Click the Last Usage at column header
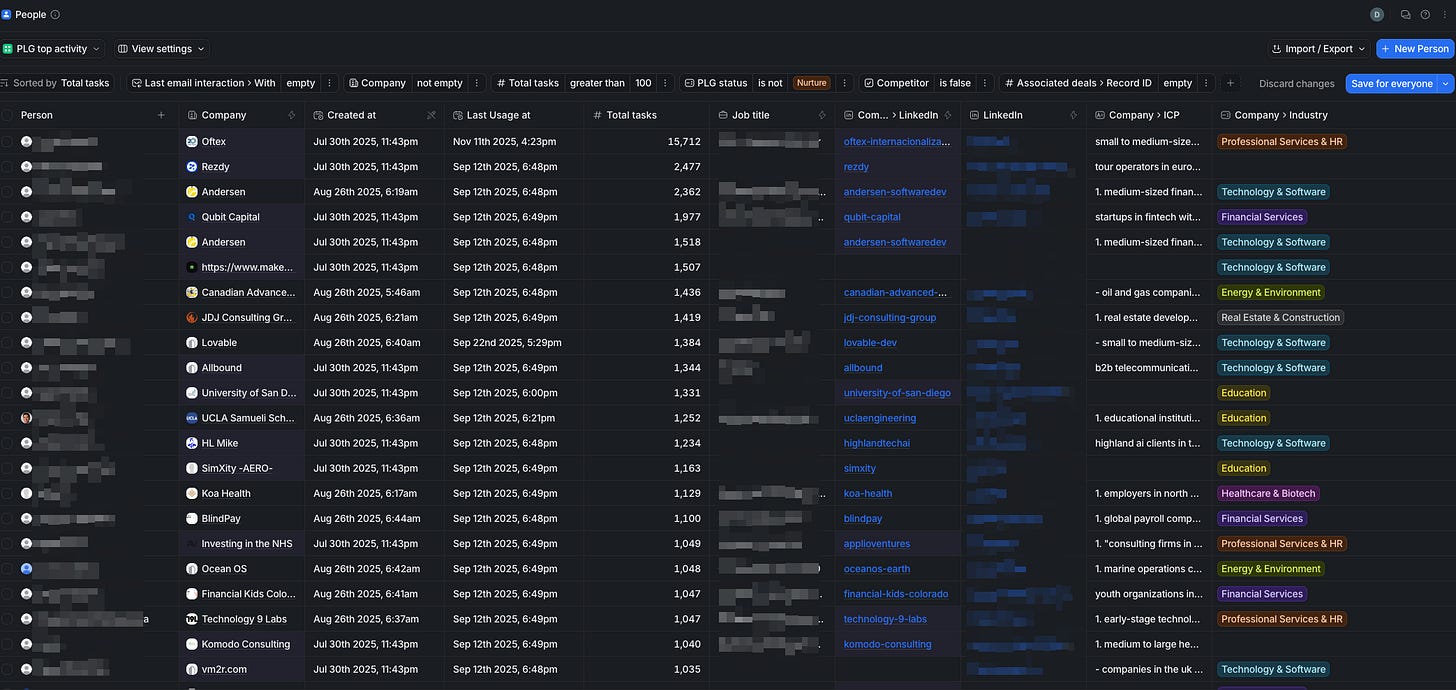Image resolution: width=1456 pixels, height=690 pixels. tap(514, 115)
